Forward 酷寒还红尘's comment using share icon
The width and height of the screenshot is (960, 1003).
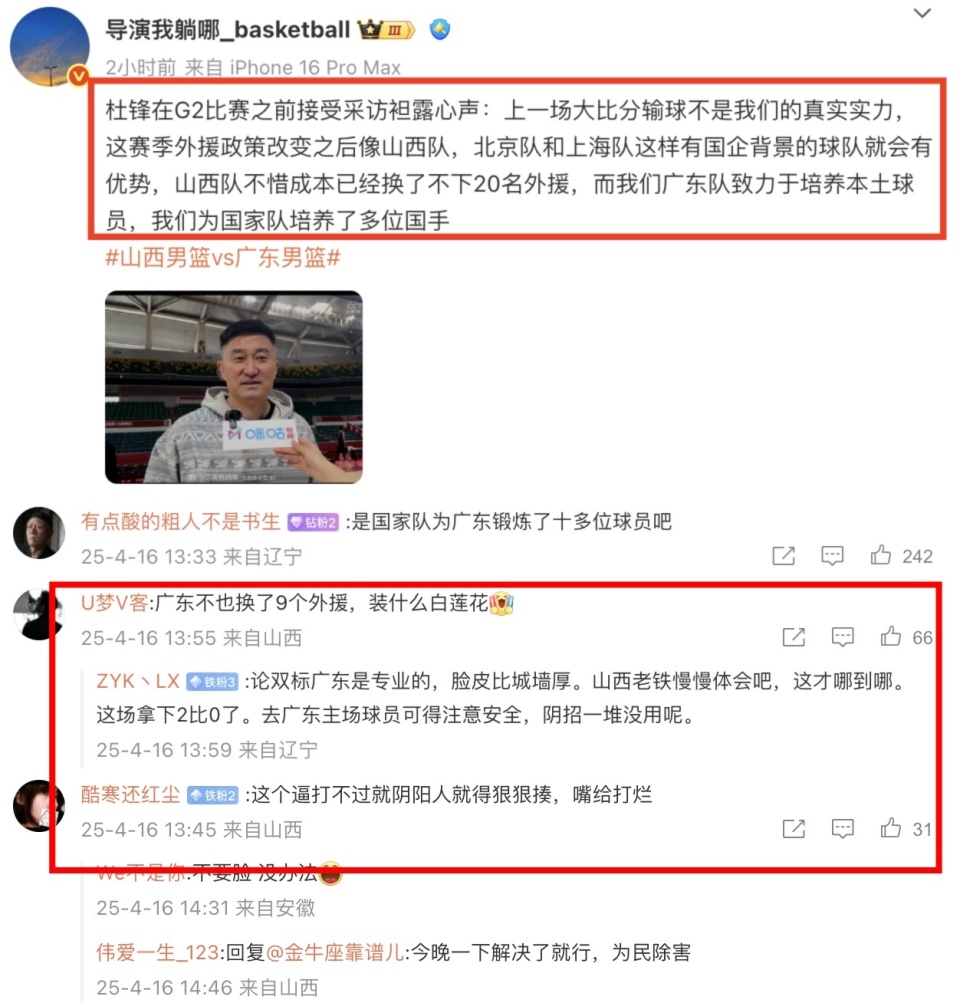[x=794, y=828]
